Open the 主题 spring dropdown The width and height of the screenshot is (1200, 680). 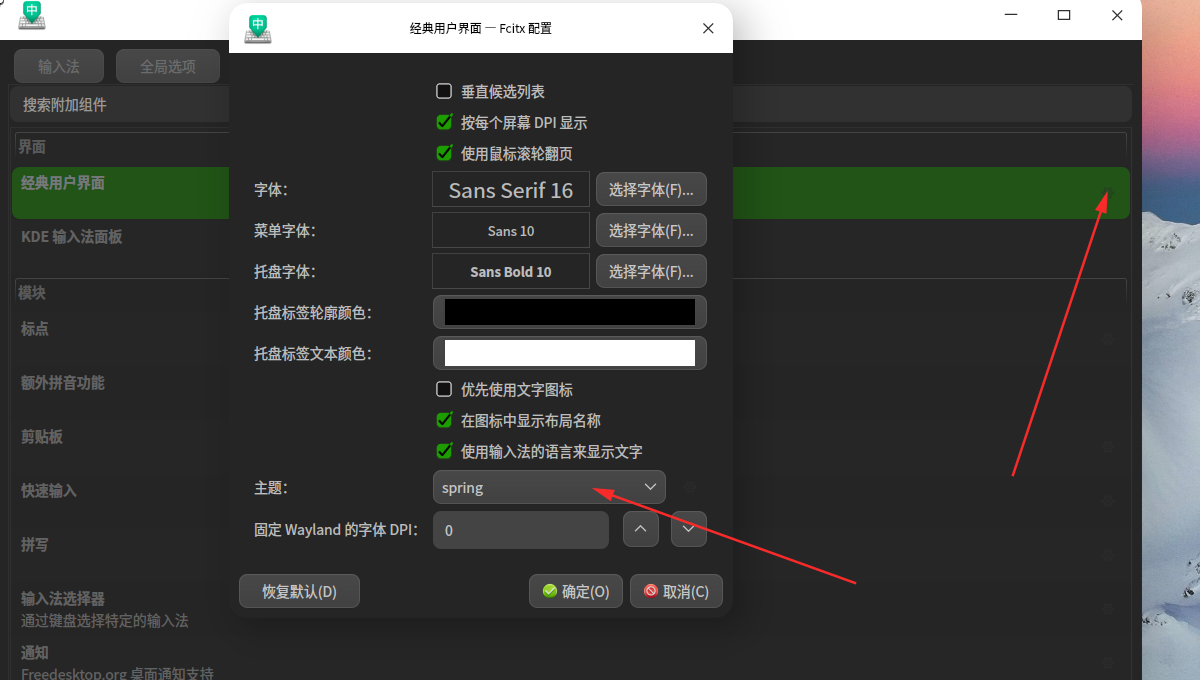(549, 488)
